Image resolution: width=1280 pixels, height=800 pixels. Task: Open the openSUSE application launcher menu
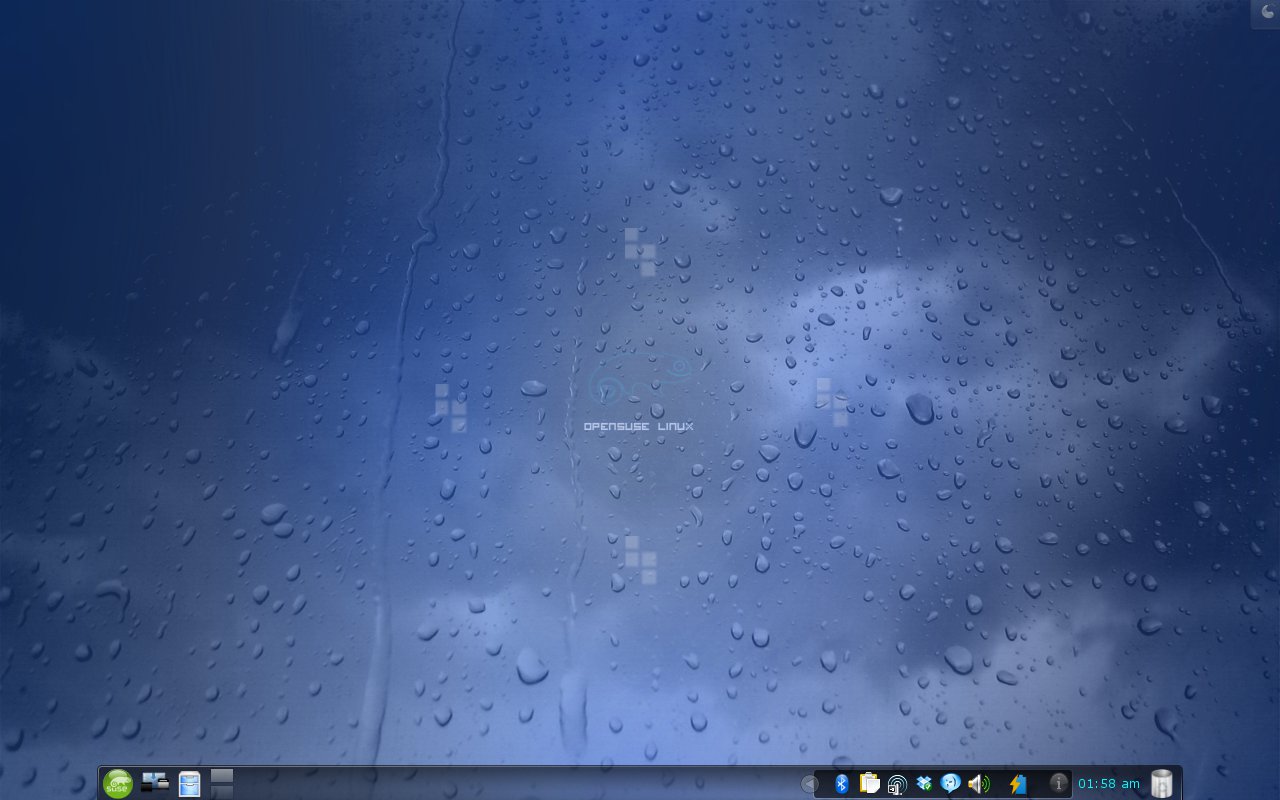[x=117, y=783]
